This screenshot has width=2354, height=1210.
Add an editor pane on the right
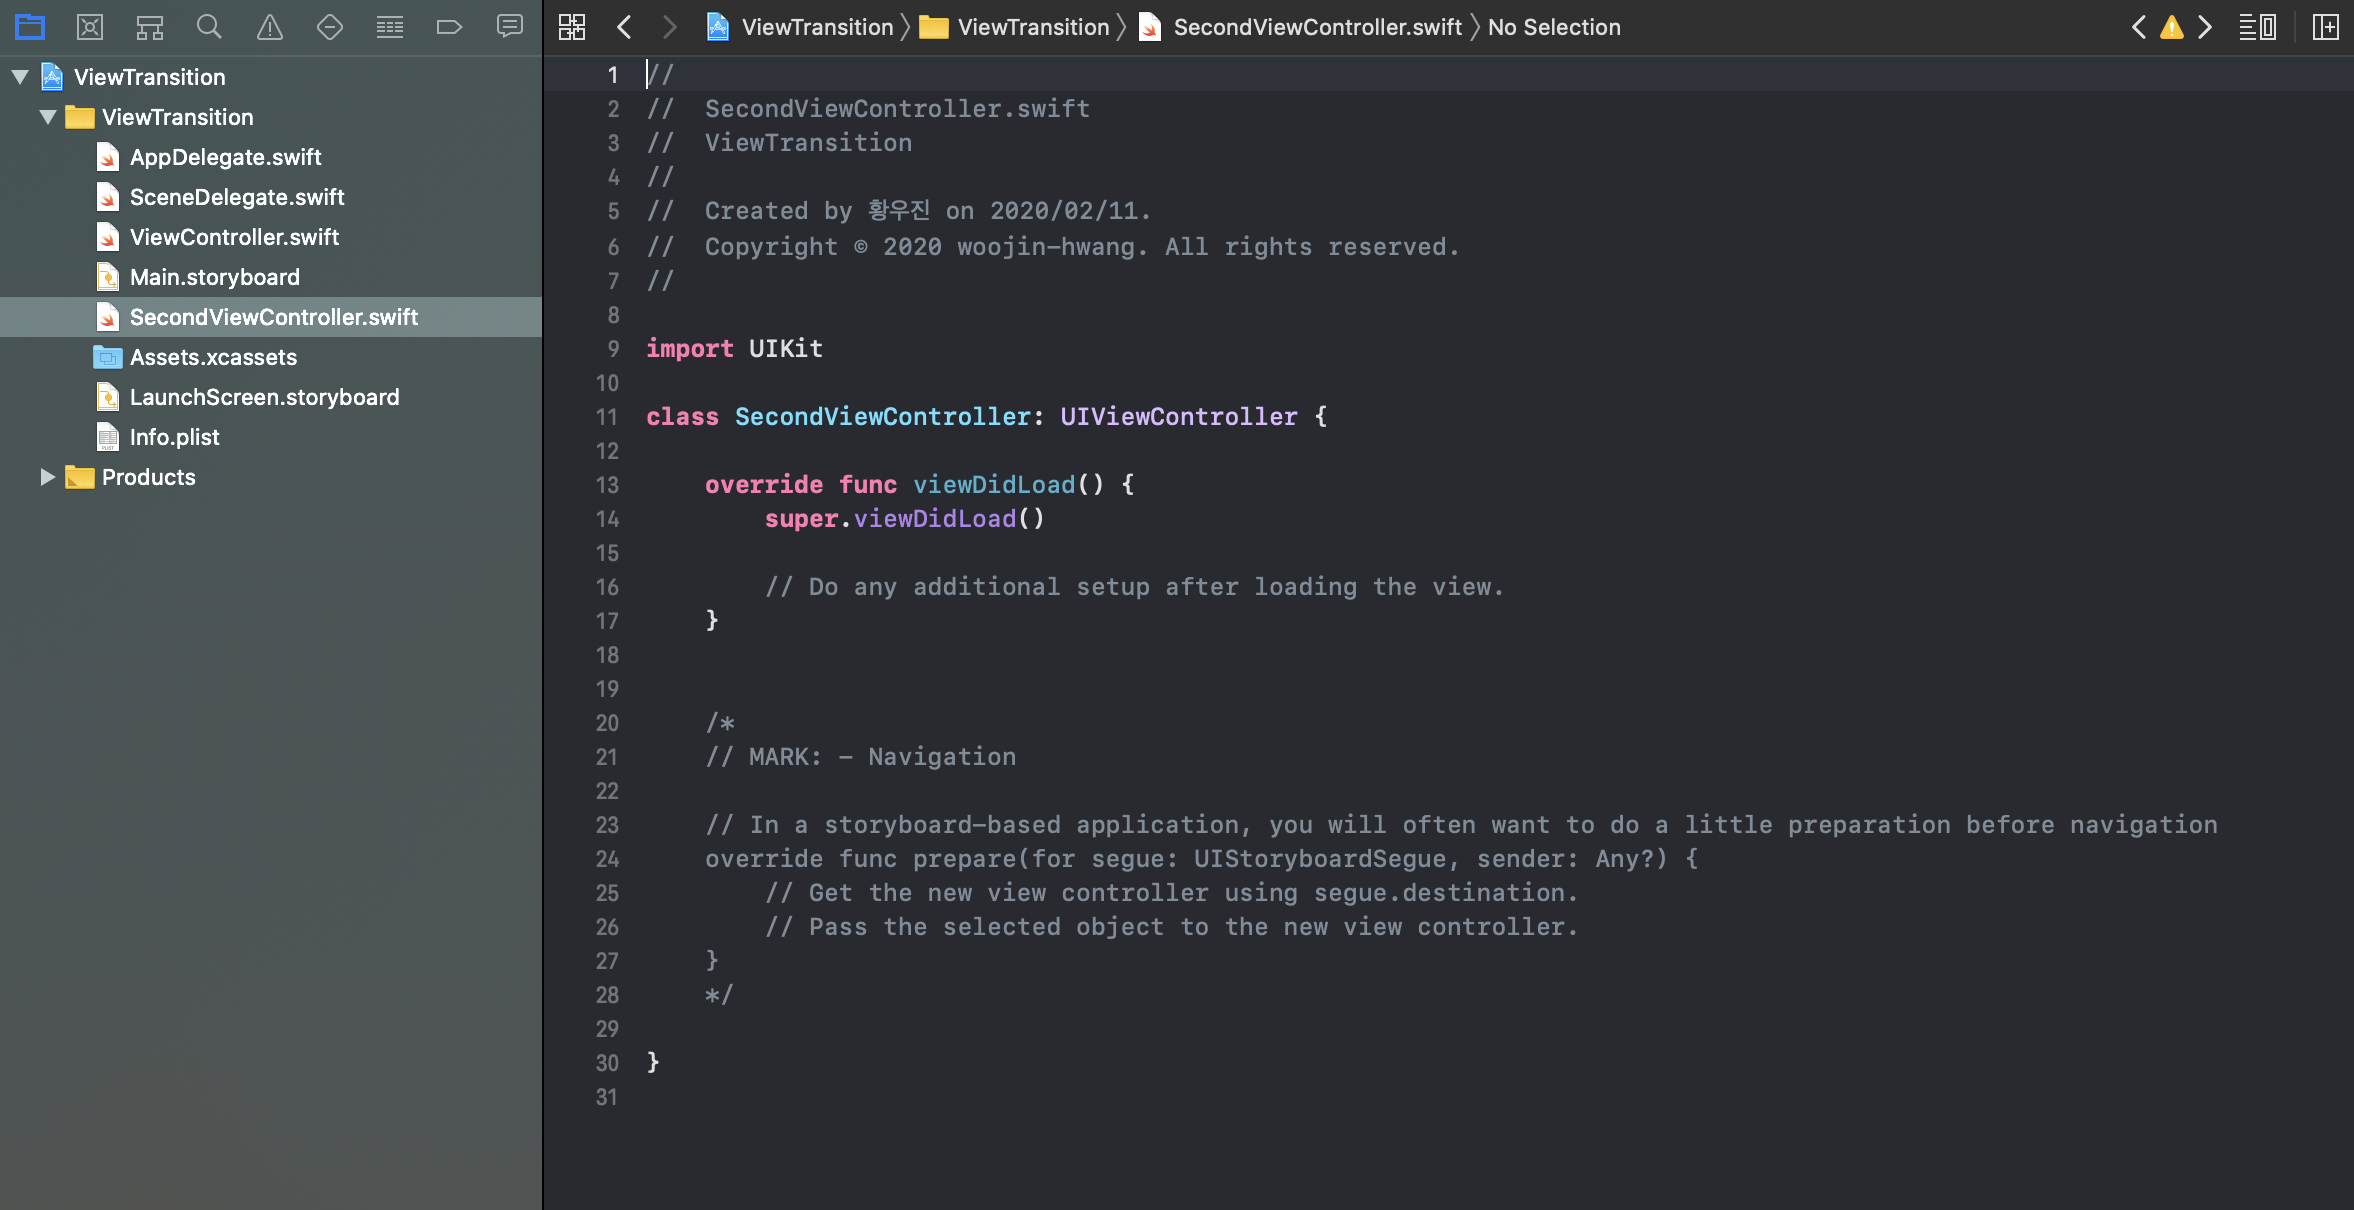pos(2325,27)
